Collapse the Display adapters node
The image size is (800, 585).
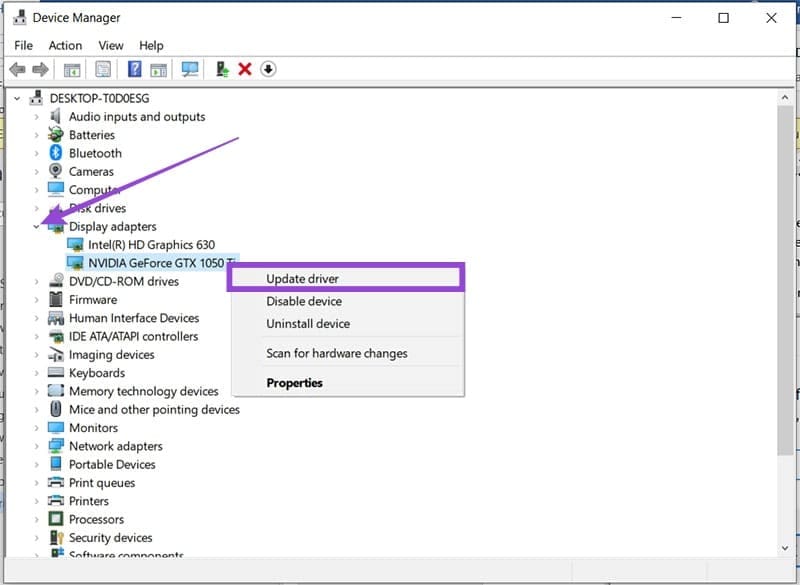tap(37, 226)
